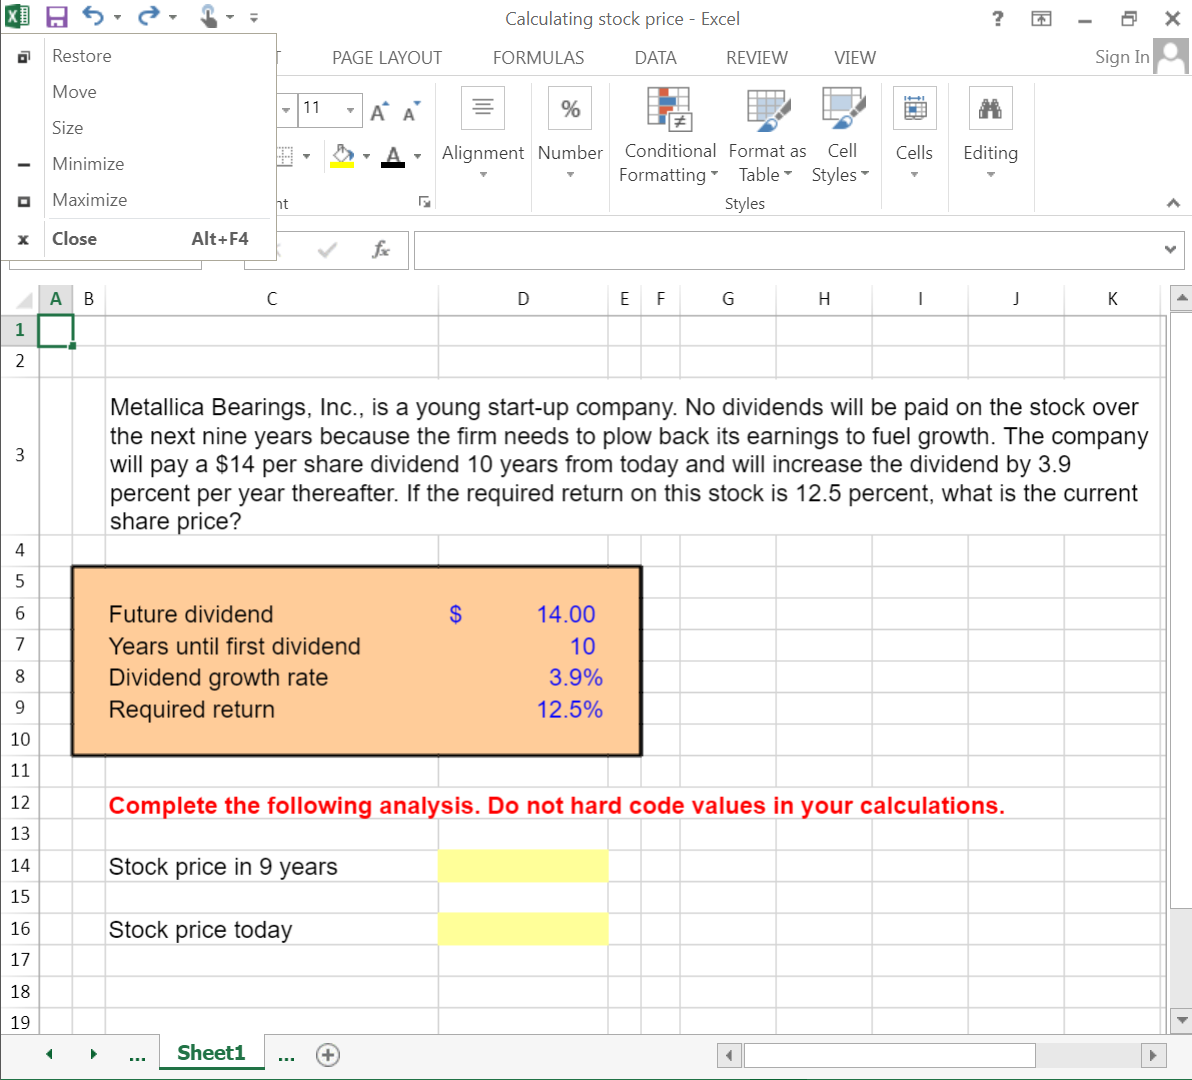Collapse the ribbon with the chevron arrow
The image size is (1192, 1080).
tap(1173, 203)
